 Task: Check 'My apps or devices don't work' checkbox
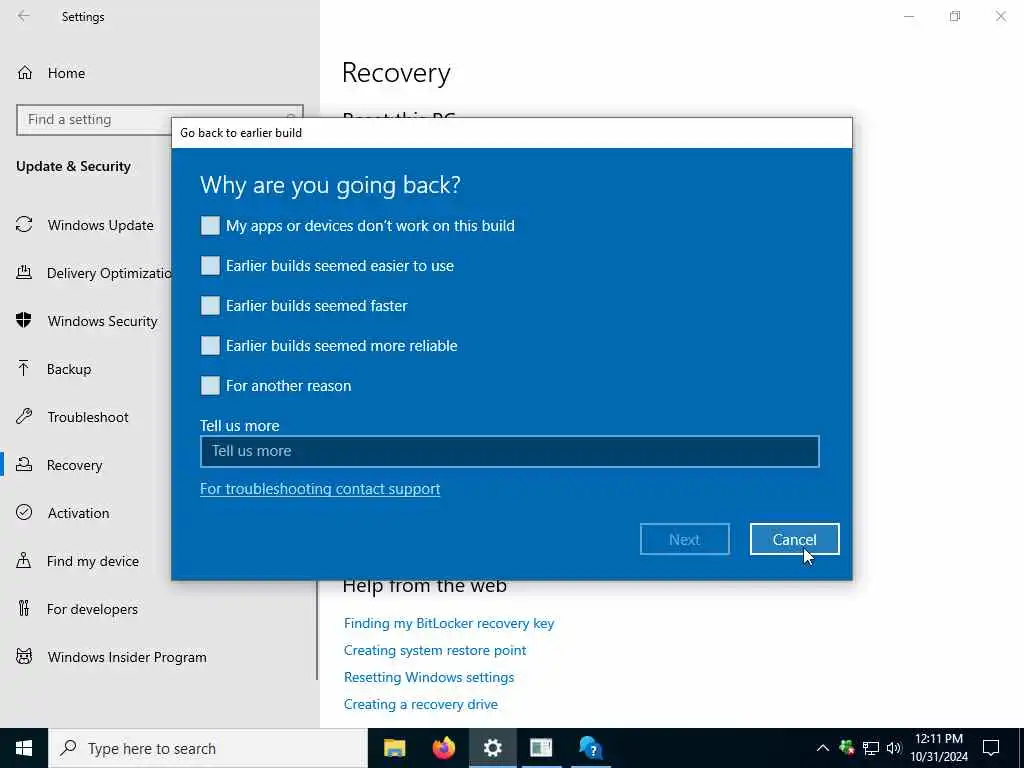[210, 226]
